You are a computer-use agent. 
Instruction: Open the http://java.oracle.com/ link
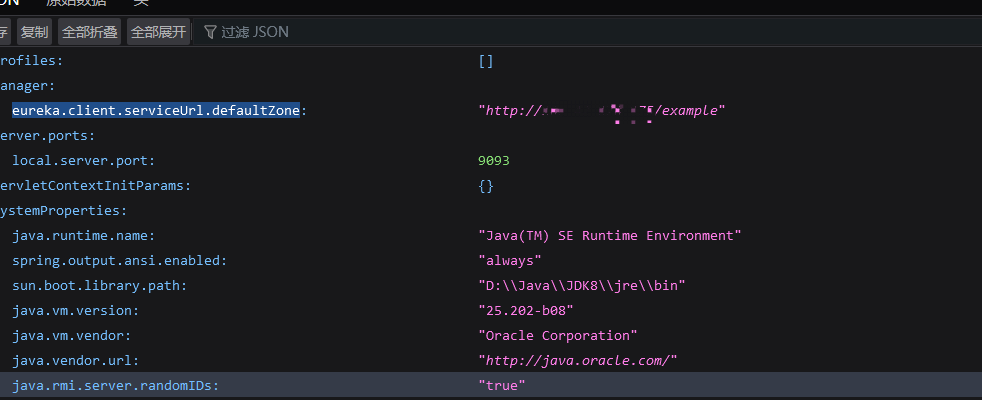[579, 360]
